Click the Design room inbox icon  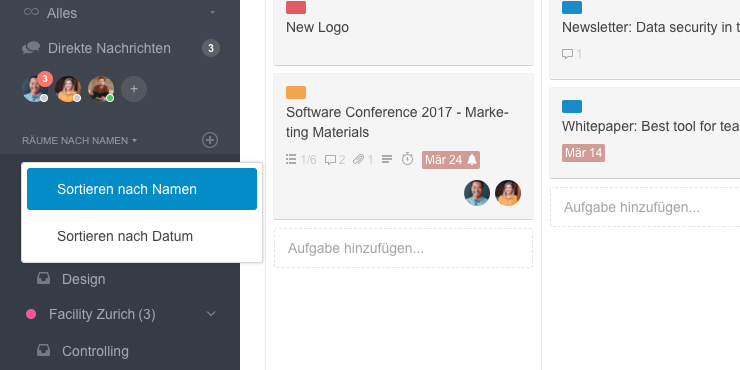coord(44,279)
